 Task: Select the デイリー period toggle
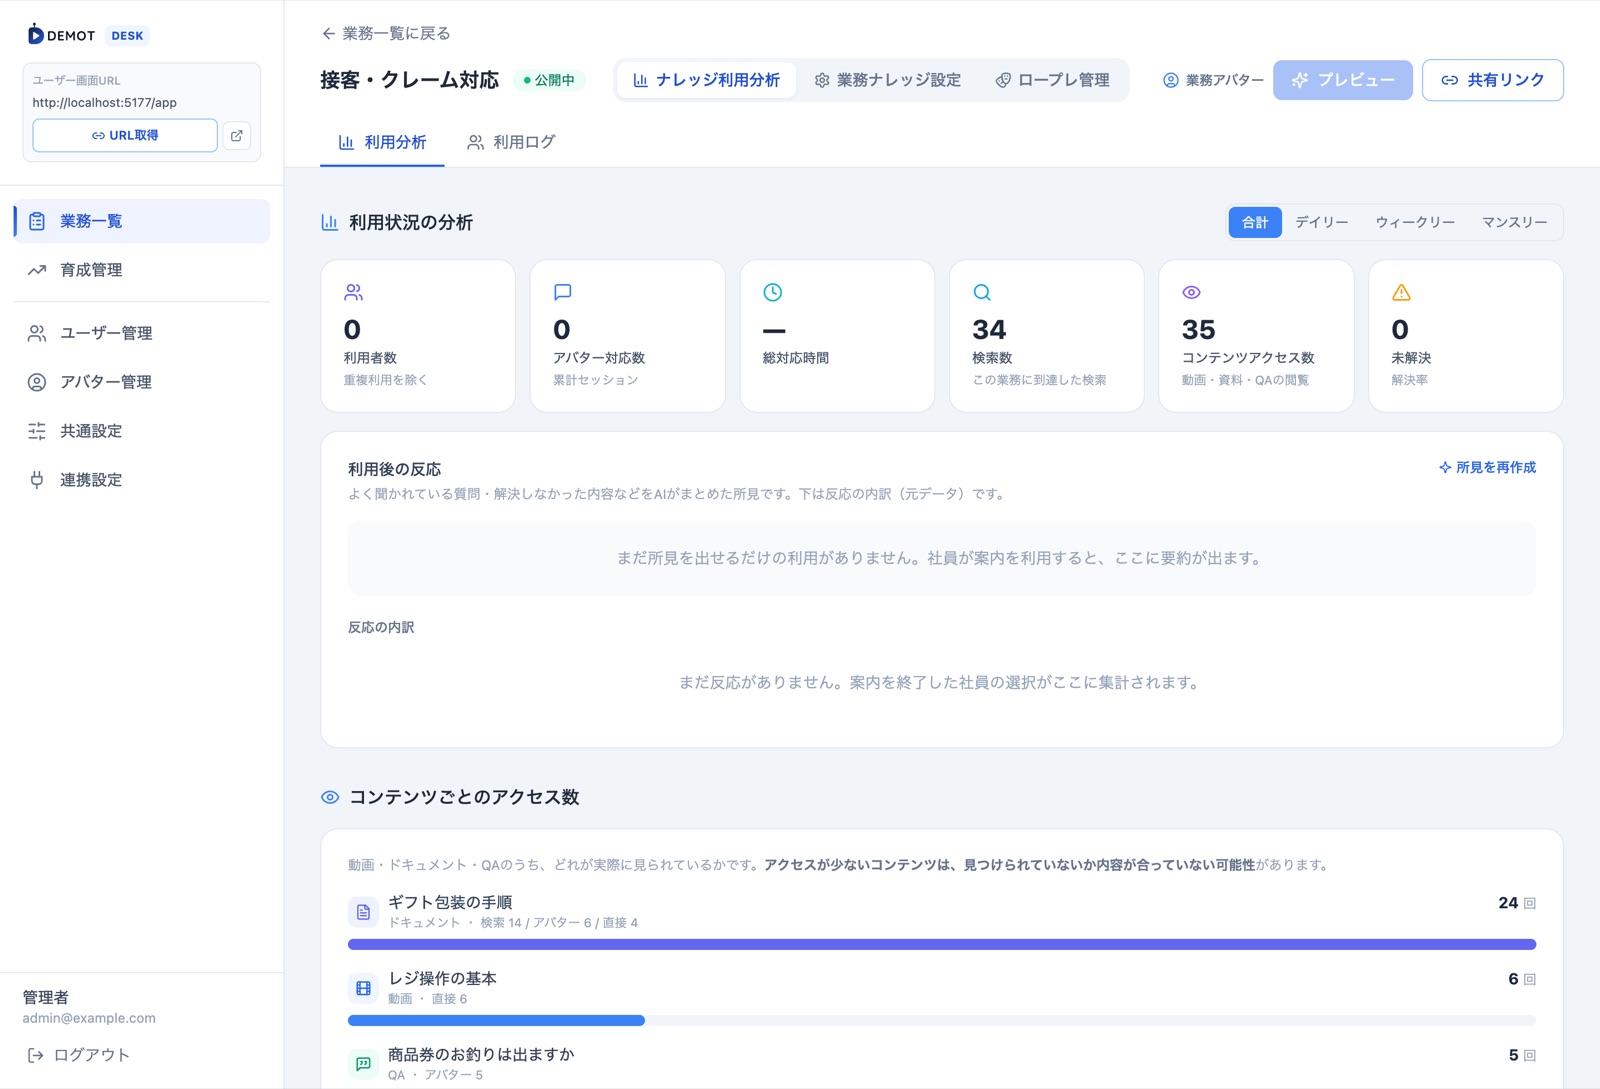pyautogui.click(x=1322, y=223)
